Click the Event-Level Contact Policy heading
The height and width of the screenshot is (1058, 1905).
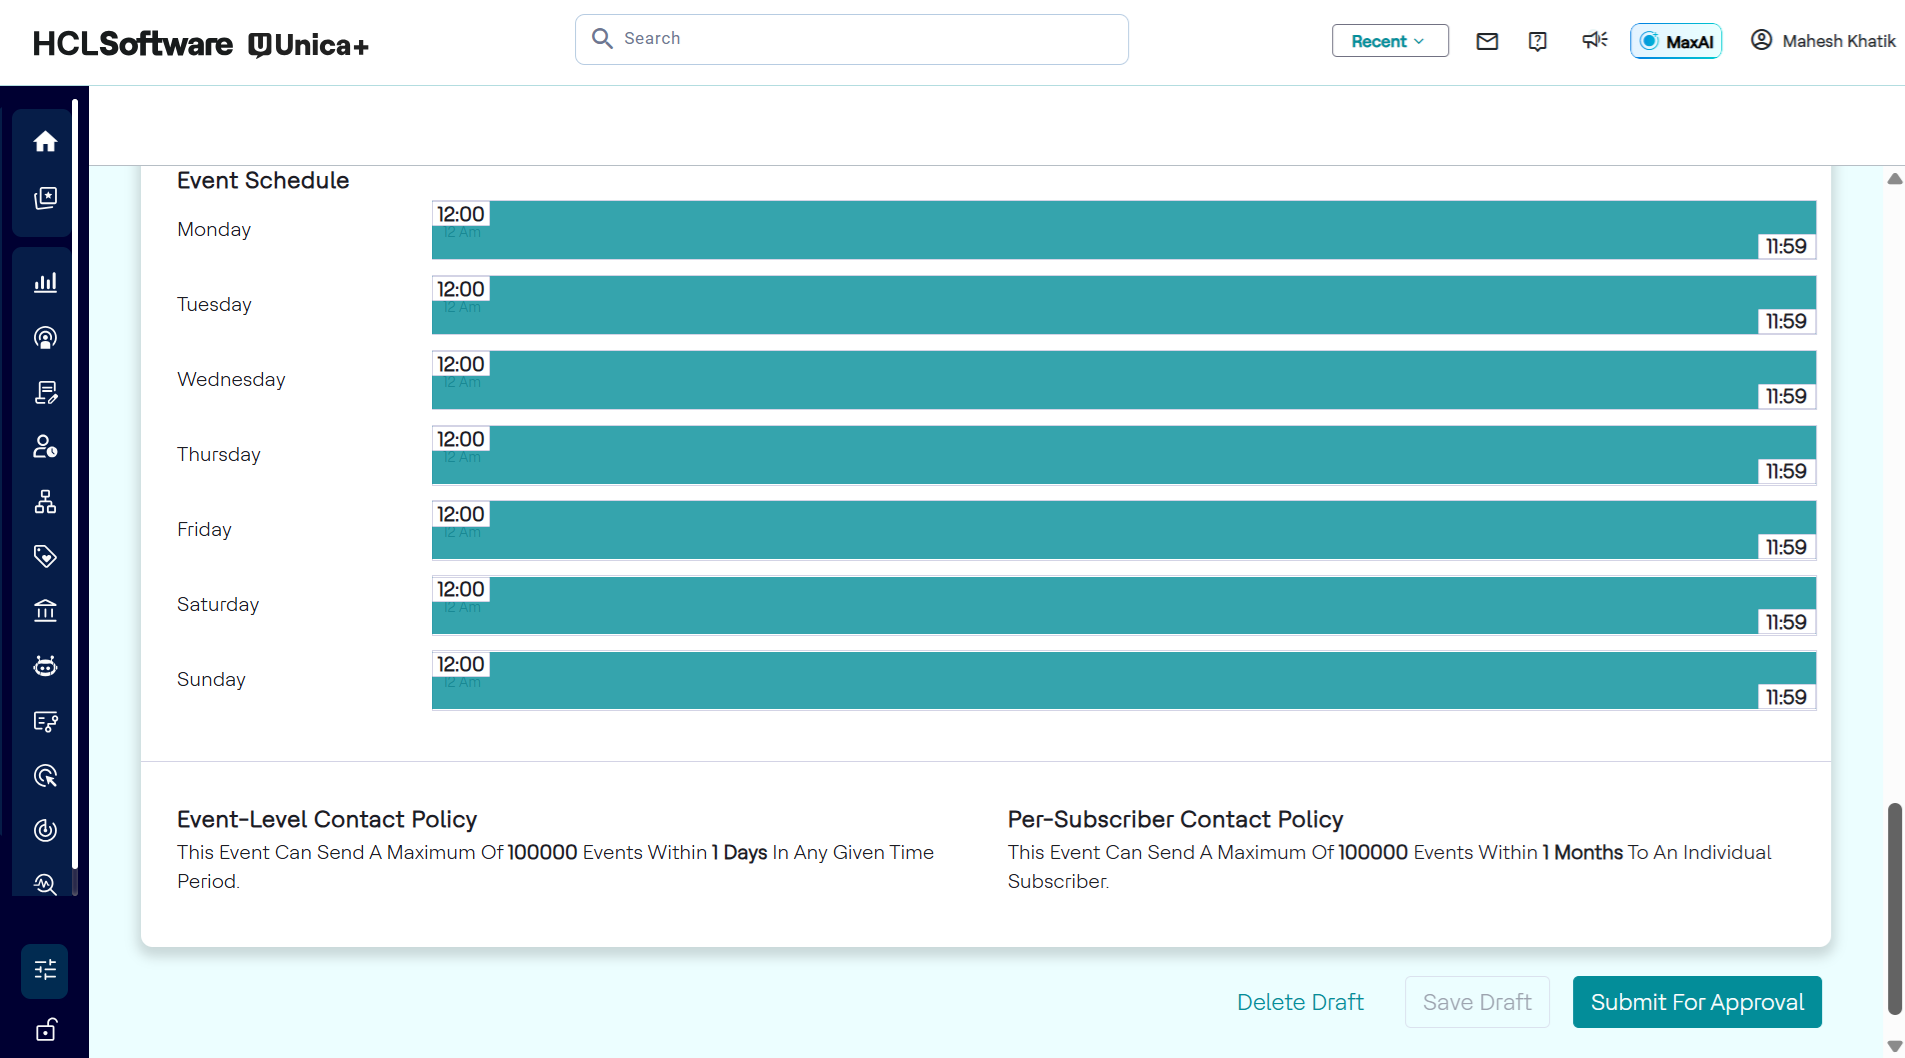pos(327,819)
